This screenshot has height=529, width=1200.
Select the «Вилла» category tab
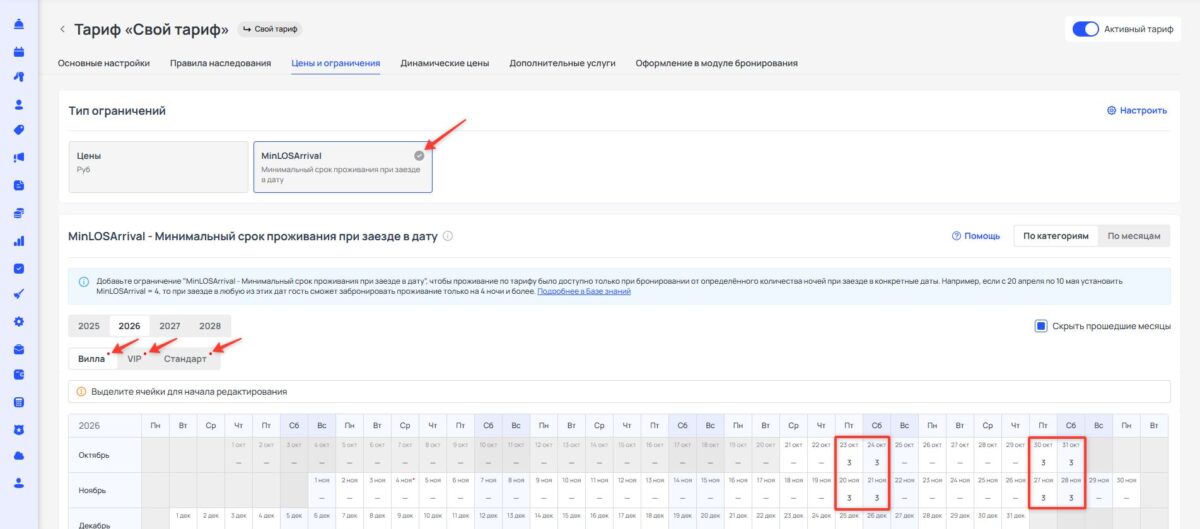(92, 359)
